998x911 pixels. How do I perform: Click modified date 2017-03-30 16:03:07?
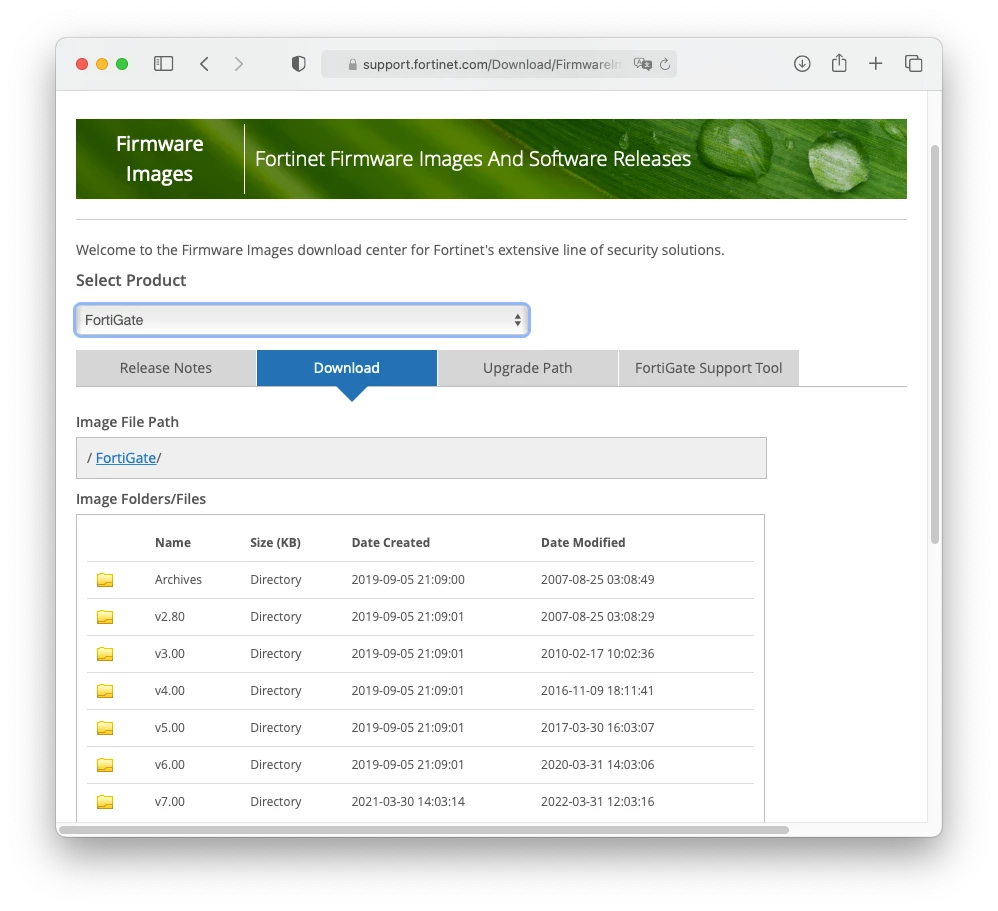[598, 727]
